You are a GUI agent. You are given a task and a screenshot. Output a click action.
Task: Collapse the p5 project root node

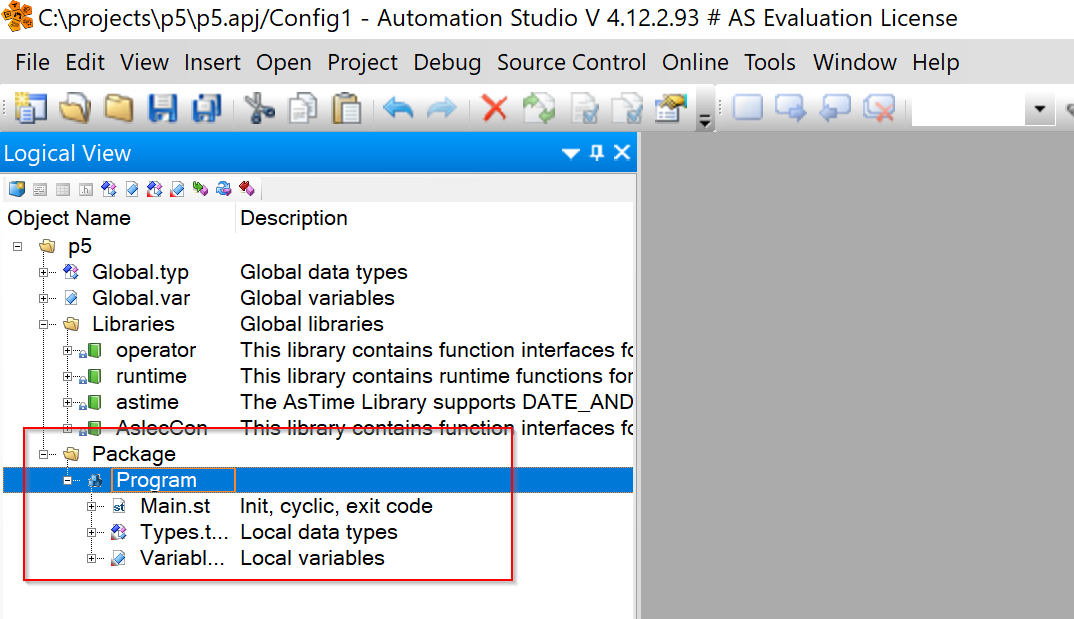click(18, 247)
